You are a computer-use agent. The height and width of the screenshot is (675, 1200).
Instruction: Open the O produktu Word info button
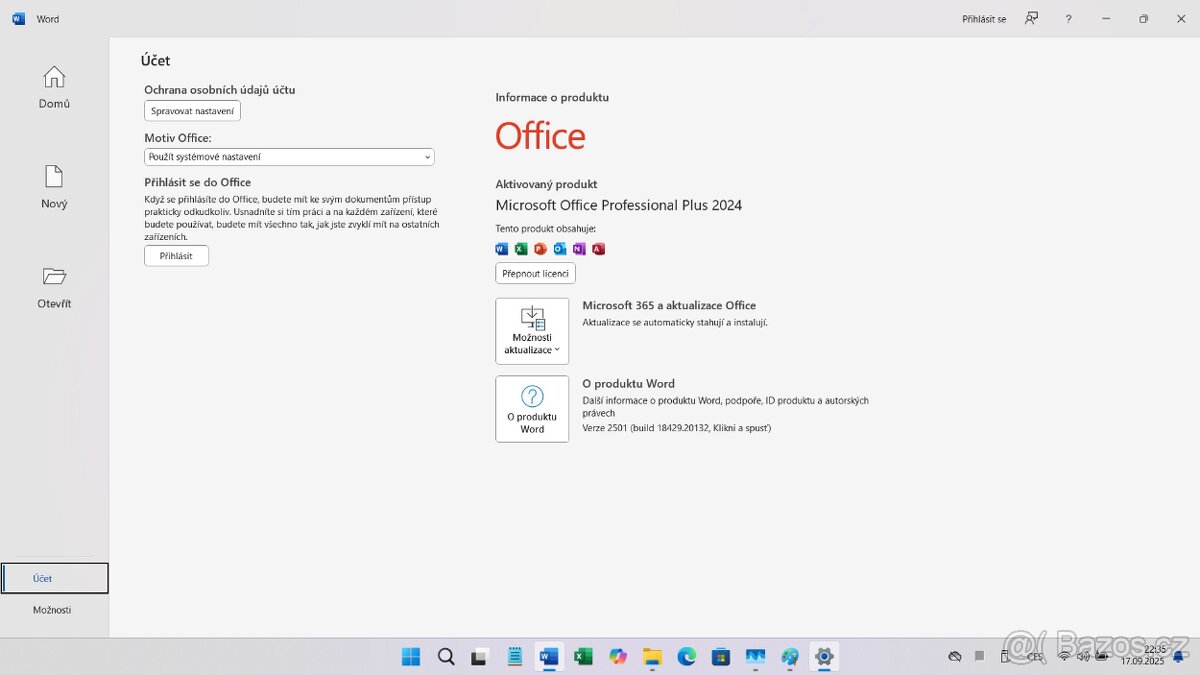pos(532,409)
